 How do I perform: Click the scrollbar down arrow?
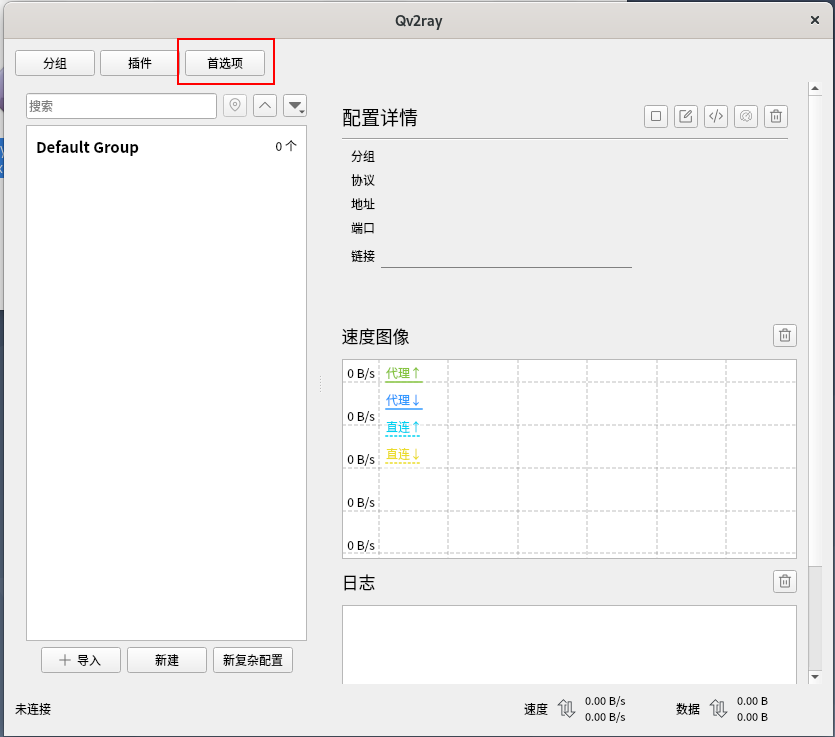point(815,677)
